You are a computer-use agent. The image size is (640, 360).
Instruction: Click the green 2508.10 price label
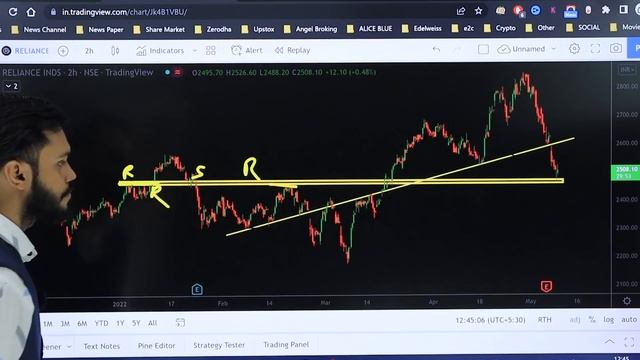tap(626, 172)
